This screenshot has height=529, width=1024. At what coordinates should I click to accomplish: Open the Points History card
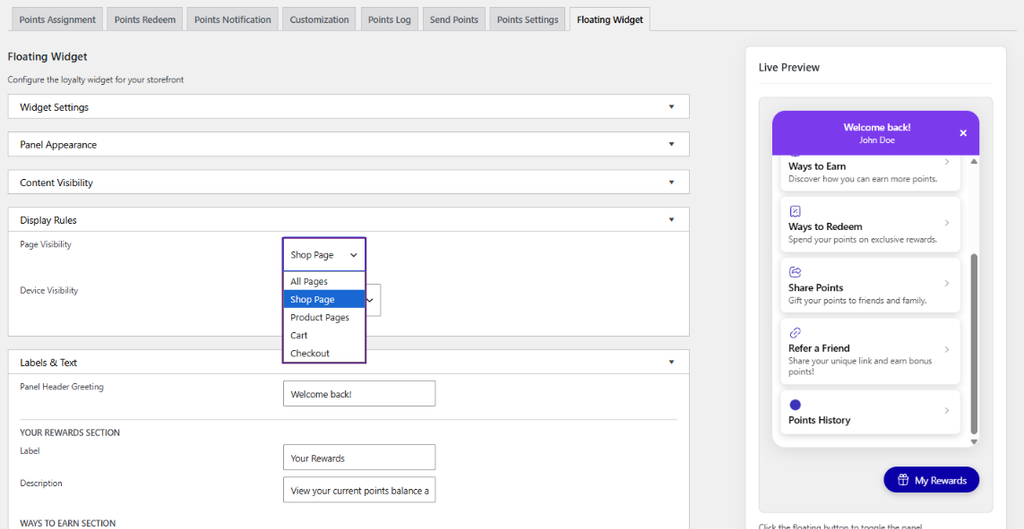tap(871, 412)
